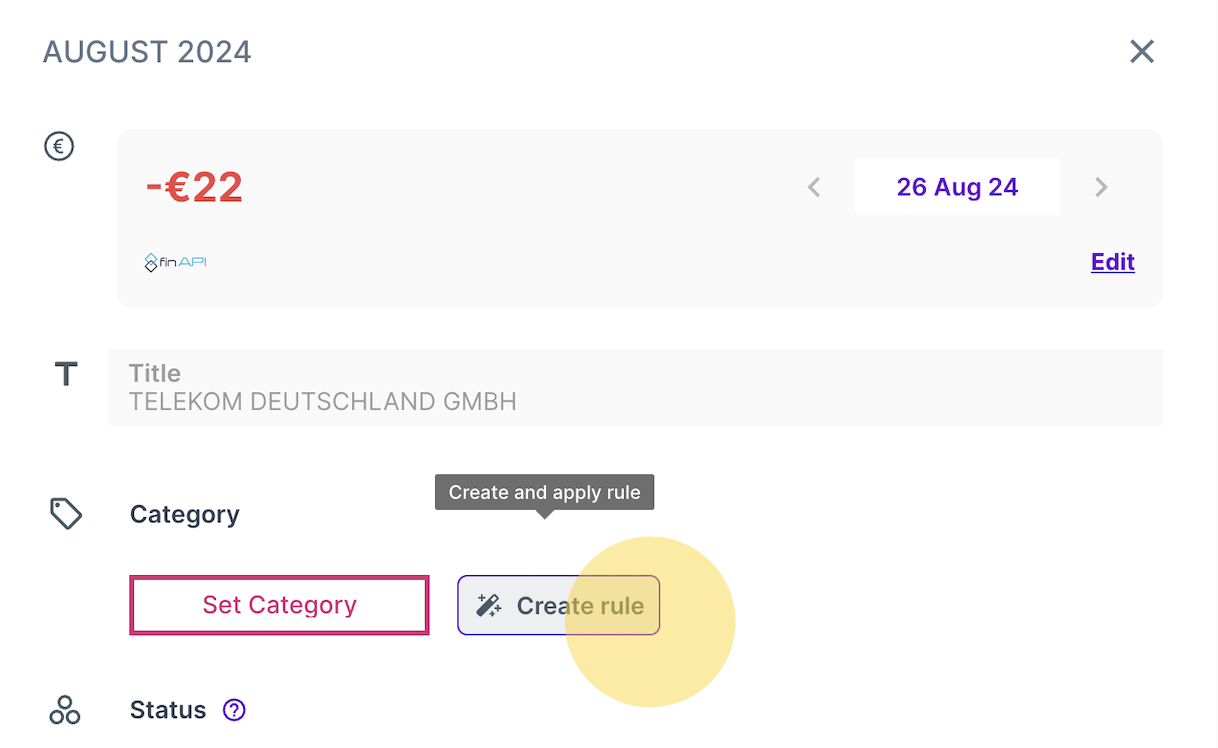Click the finAPI logo
This screenshot has height=748, width=1218.
175,262
